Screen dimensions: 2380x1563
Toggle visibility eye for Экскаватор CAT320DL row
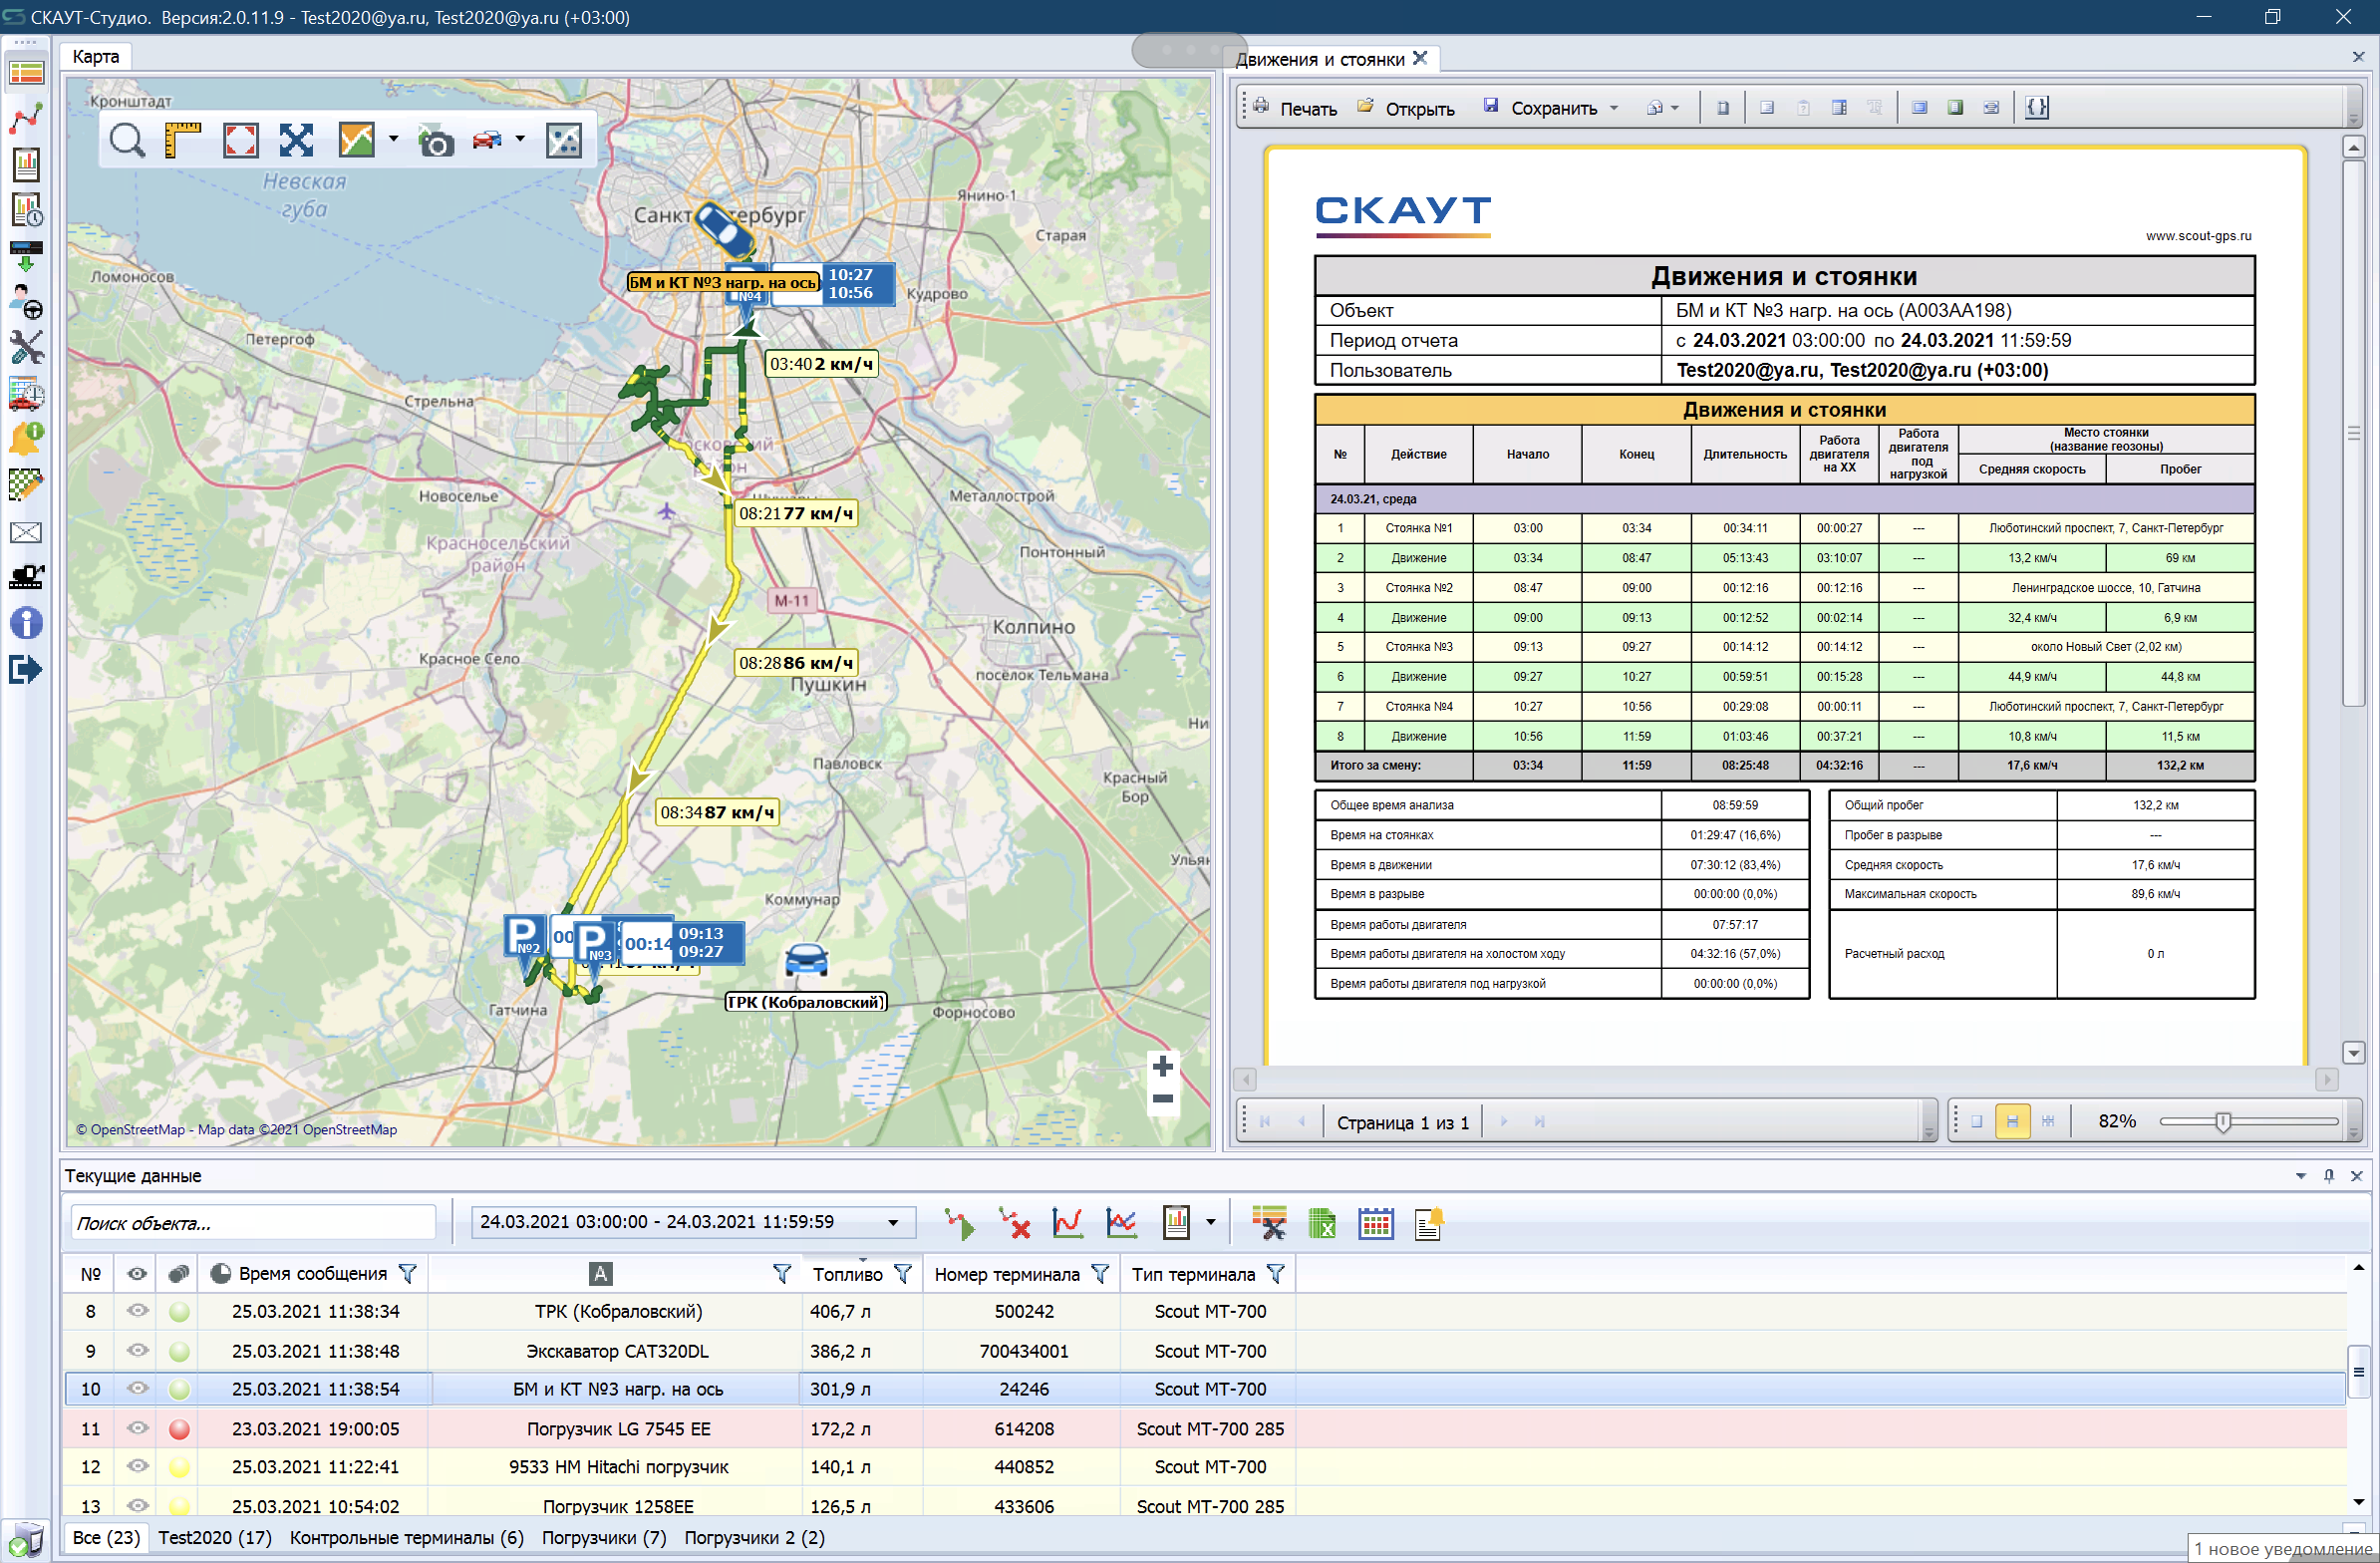coord(138,1351)
